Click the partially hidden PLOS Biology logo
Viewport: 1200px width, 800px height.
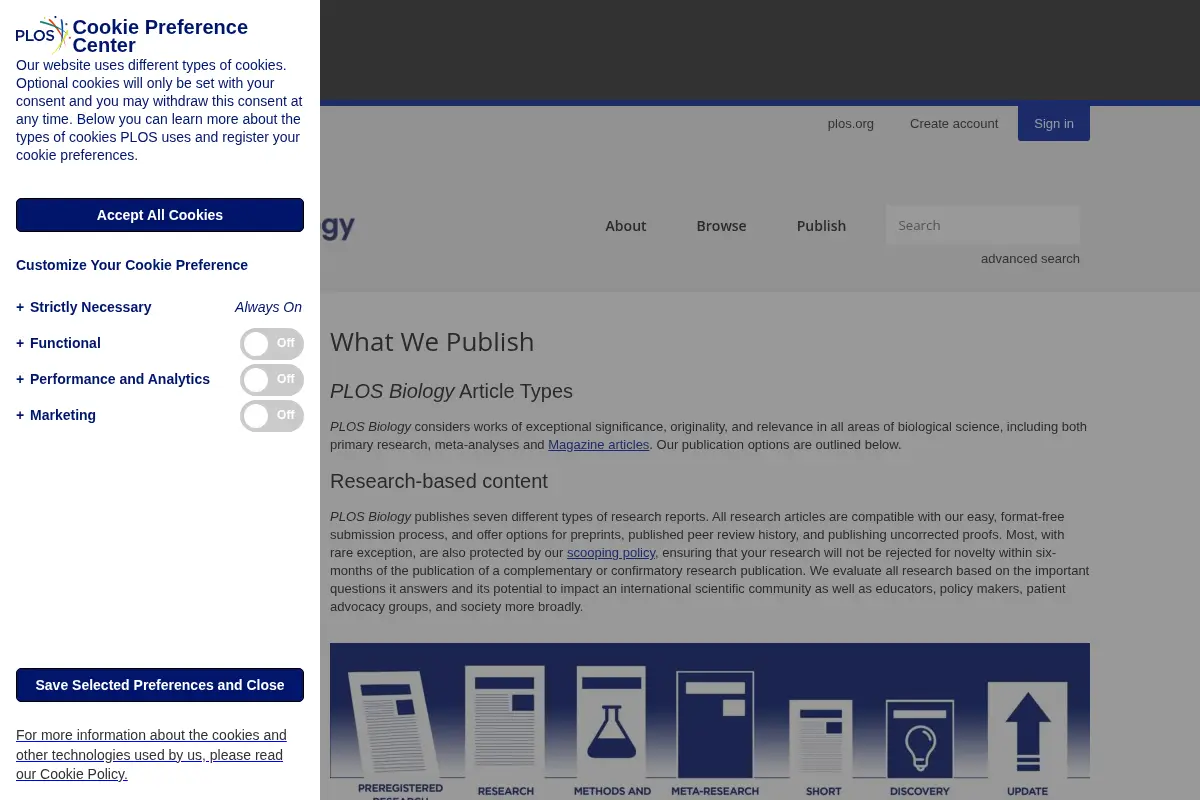click(338, 227)
